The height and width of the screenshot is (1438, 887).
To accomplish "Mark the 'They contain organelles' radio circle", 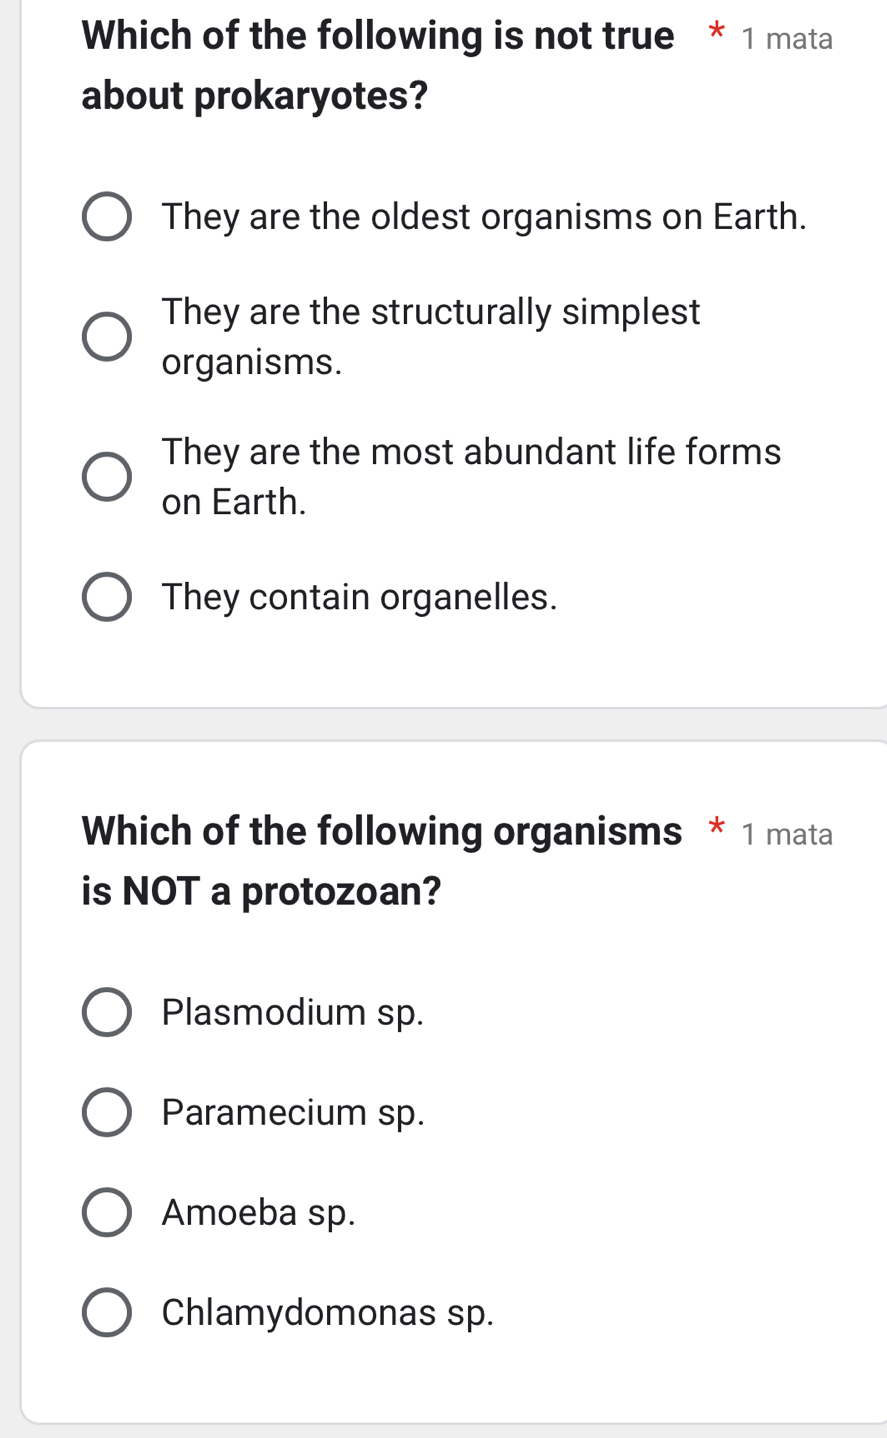I will pos(106,598).
